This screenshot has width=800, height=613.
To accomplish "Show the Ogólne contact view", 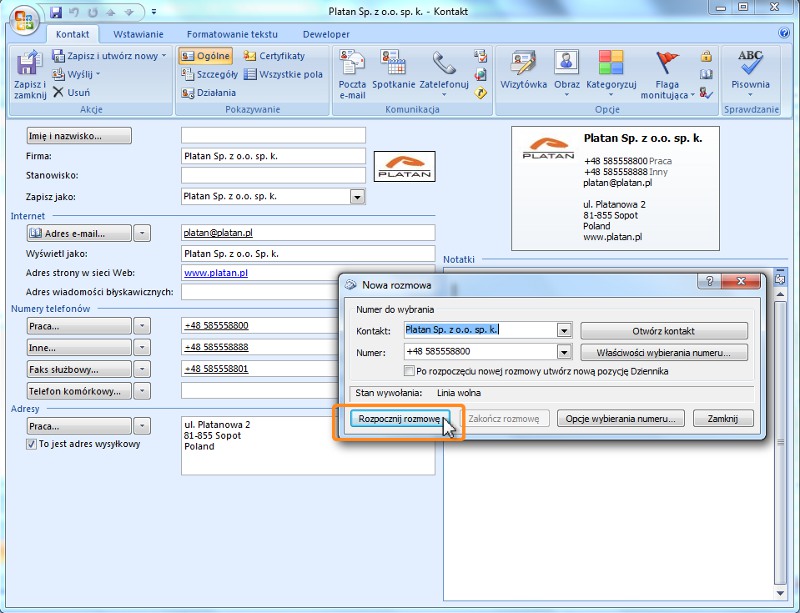I will click(206, 56).
